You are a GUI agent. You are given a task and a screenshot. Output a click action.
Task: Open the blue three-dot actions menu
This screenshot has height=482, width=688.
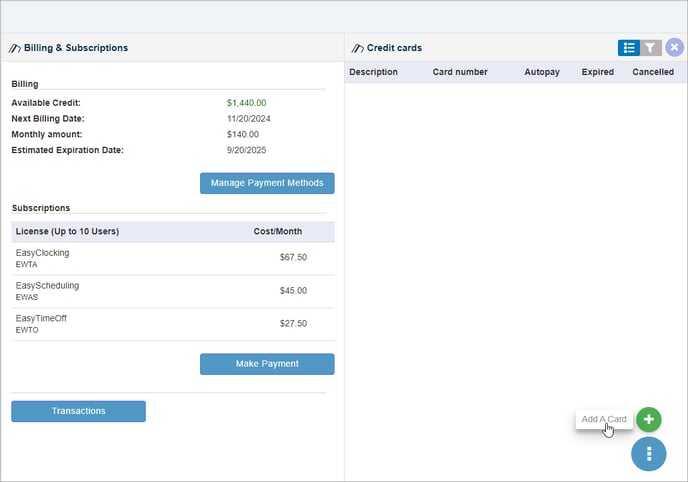[x=649, y=454]
